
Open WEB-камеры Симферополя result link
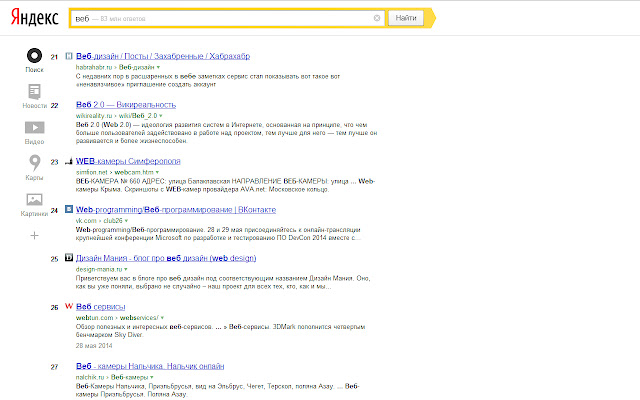[126, 160]
